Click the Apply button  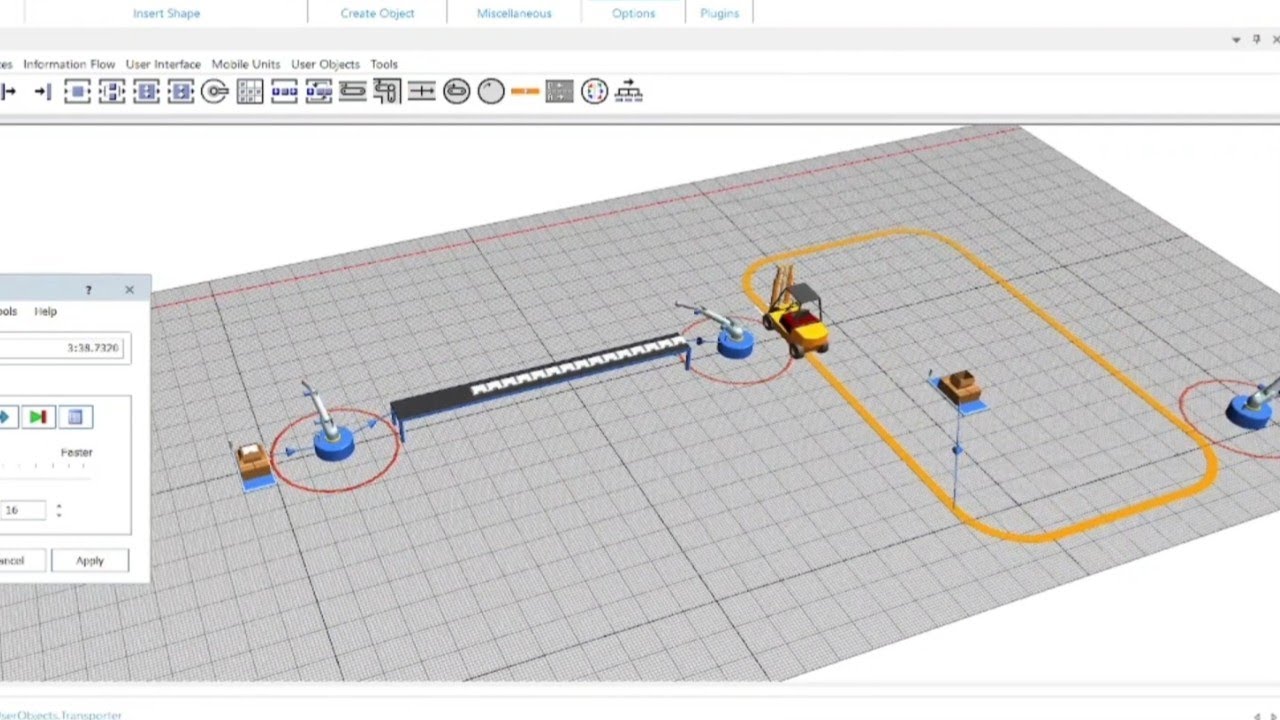pos(90,561)
